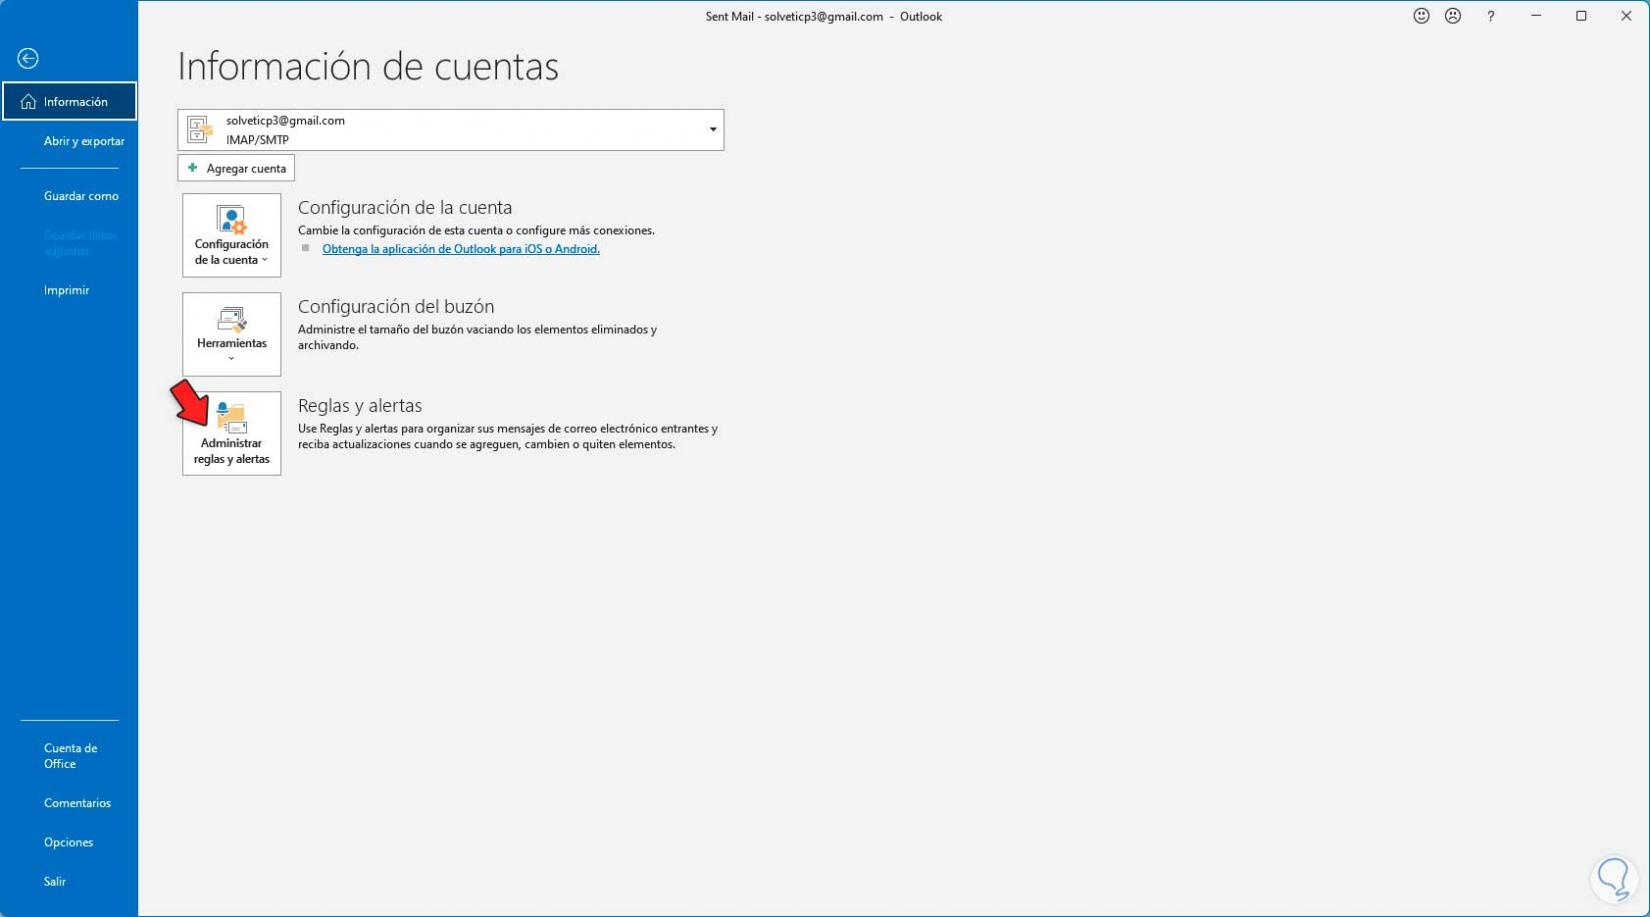Open the Herramientas mailbox tools menu
1650x917 pixels.
pyautogui.click(x=231, y=334)
